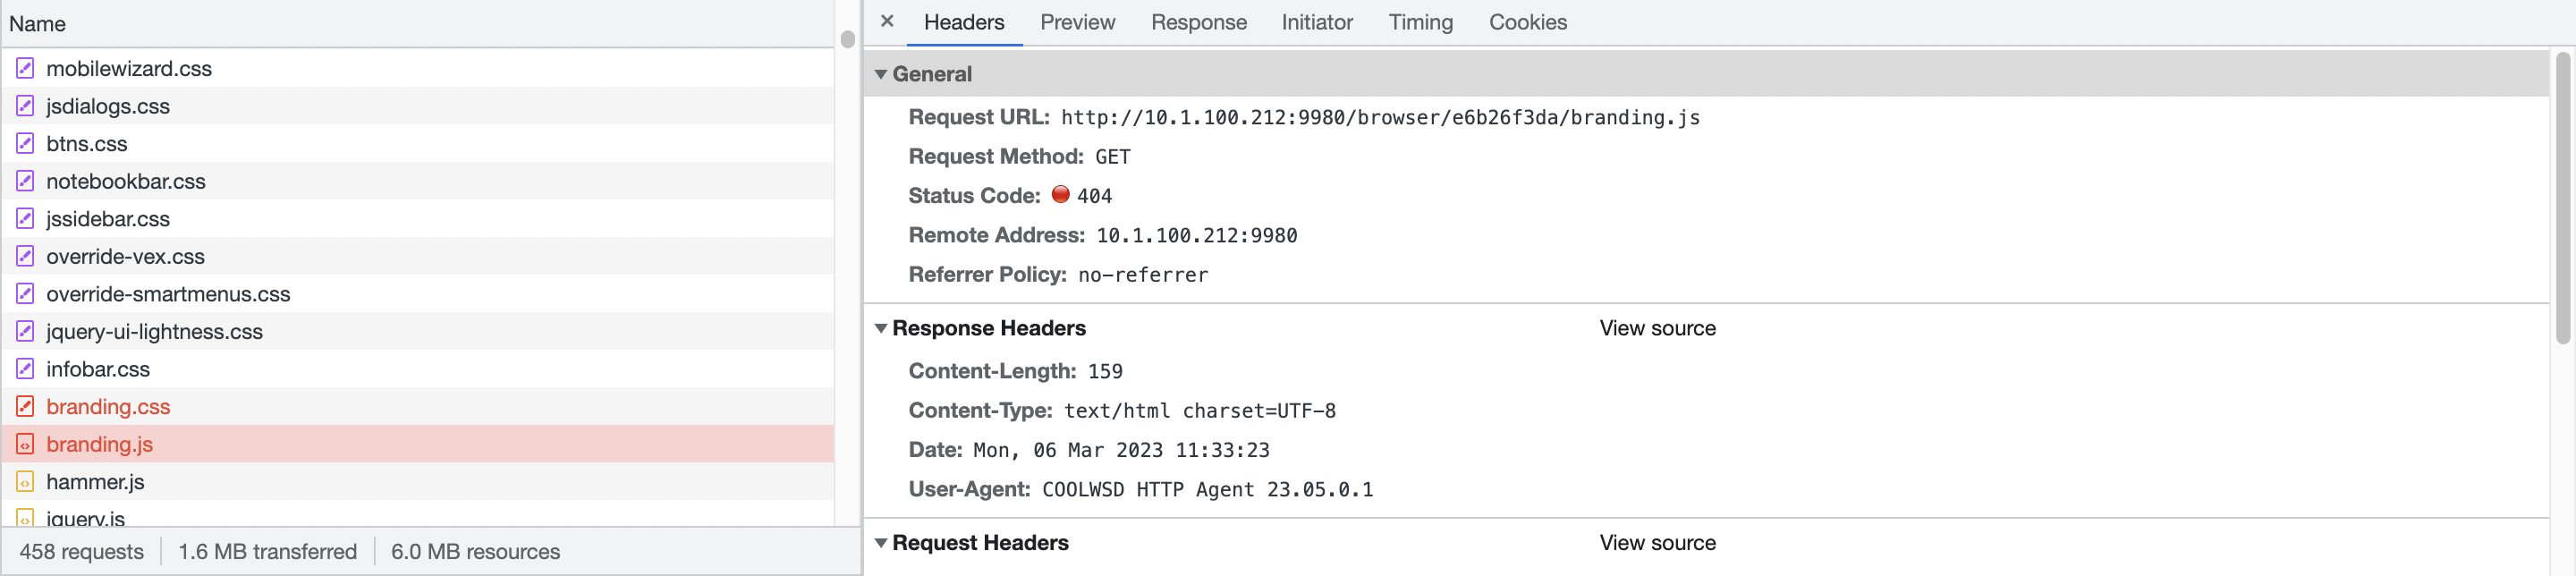Switch to the Preview tab
This screenshot has width=2576, height=576.
coord(1077,22)
